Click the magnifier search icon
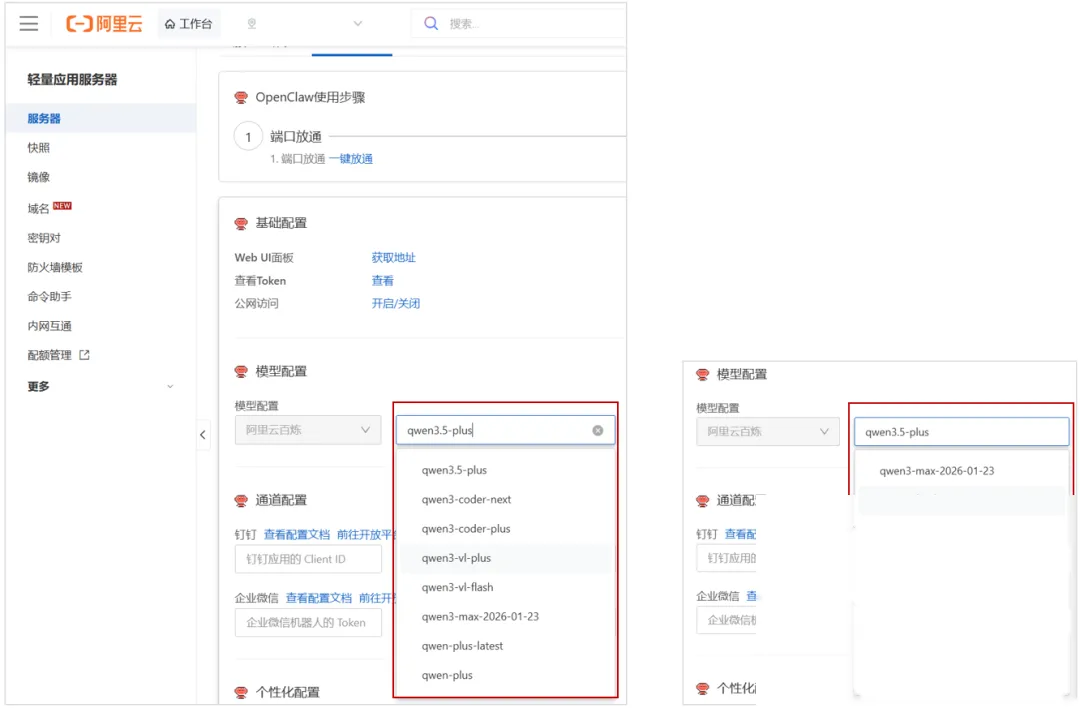 click(x=431, y=23)
